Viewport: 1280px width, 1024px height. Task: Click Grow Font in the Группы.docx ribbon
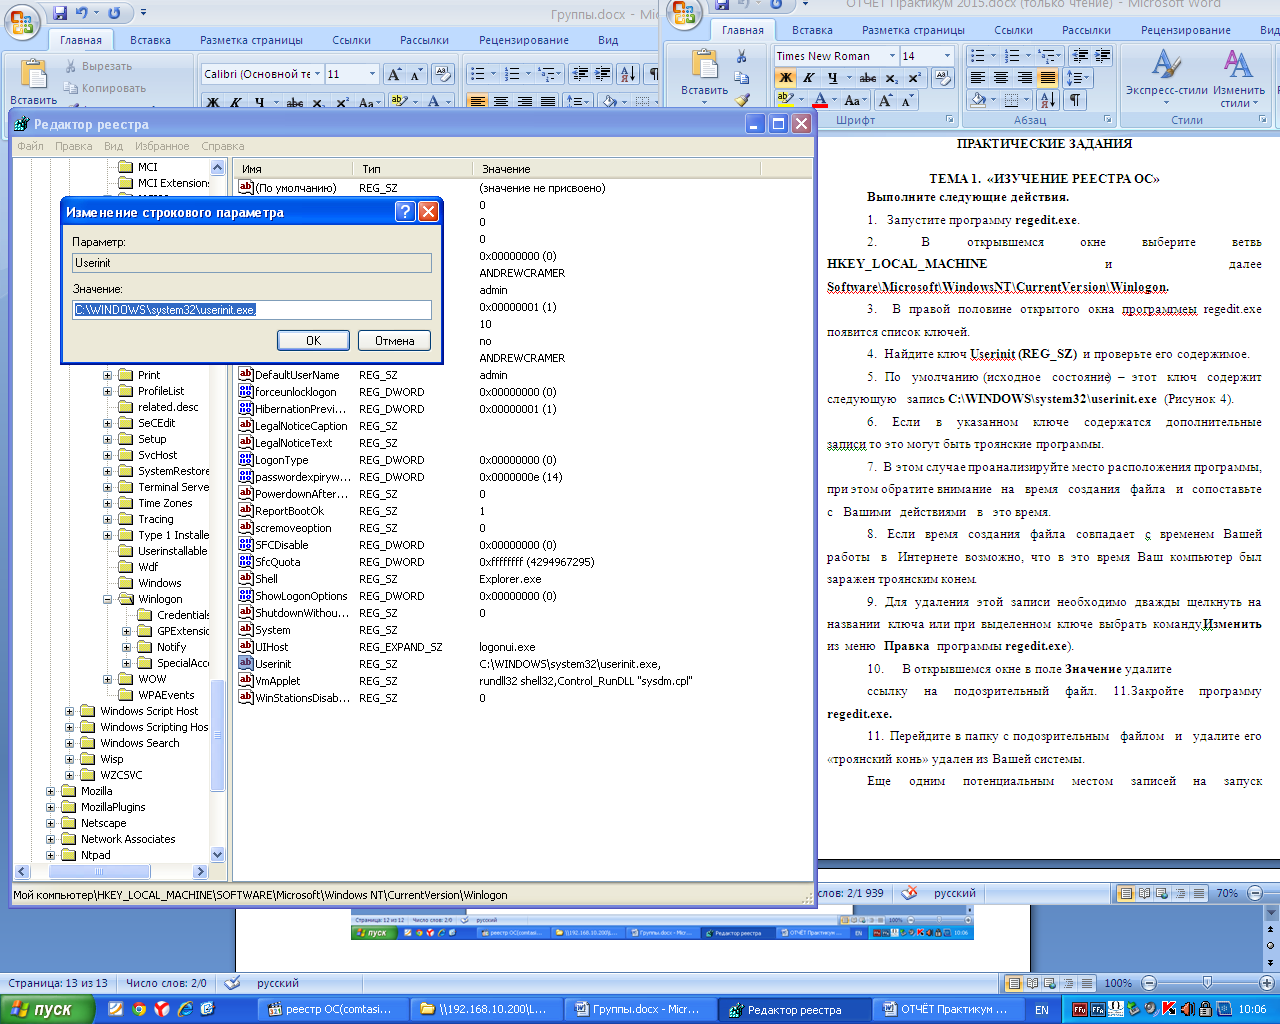click(394, 74)
